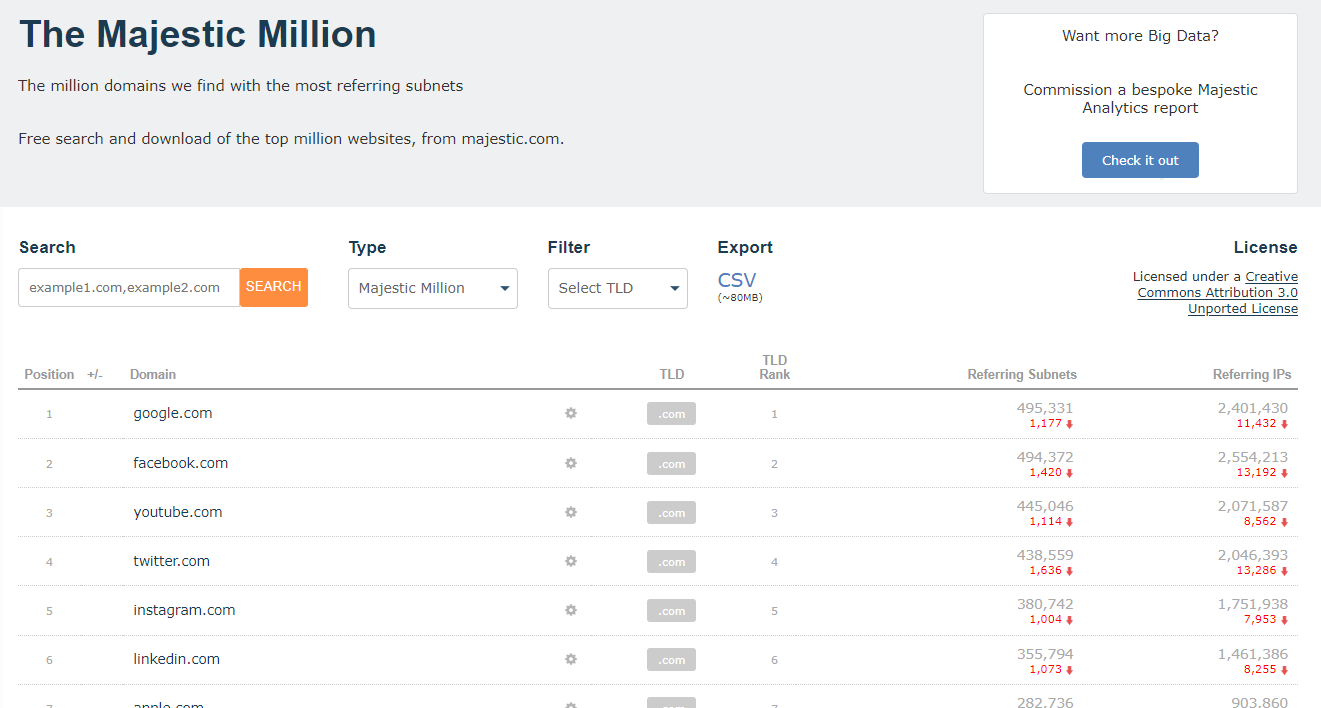Open the facebook.com domain entry

pyautogui.click(x=181, y=463)
